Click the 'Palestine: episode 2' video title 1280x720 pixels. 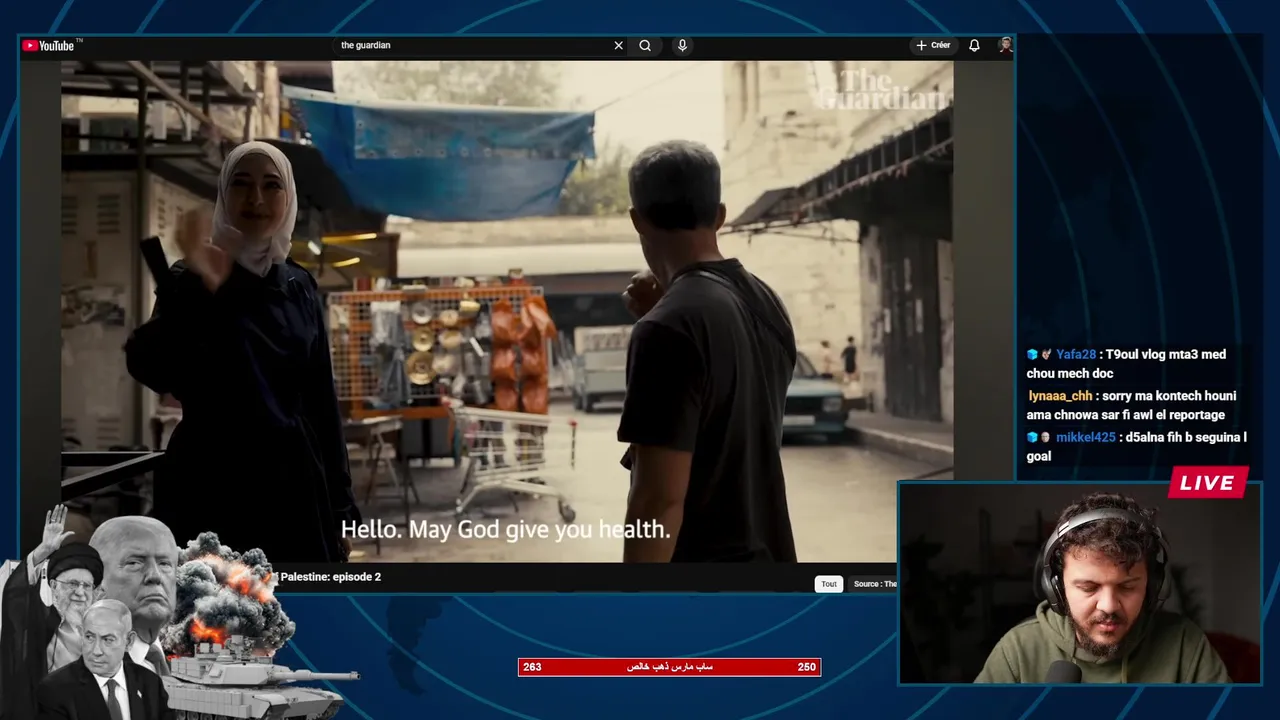330,577
